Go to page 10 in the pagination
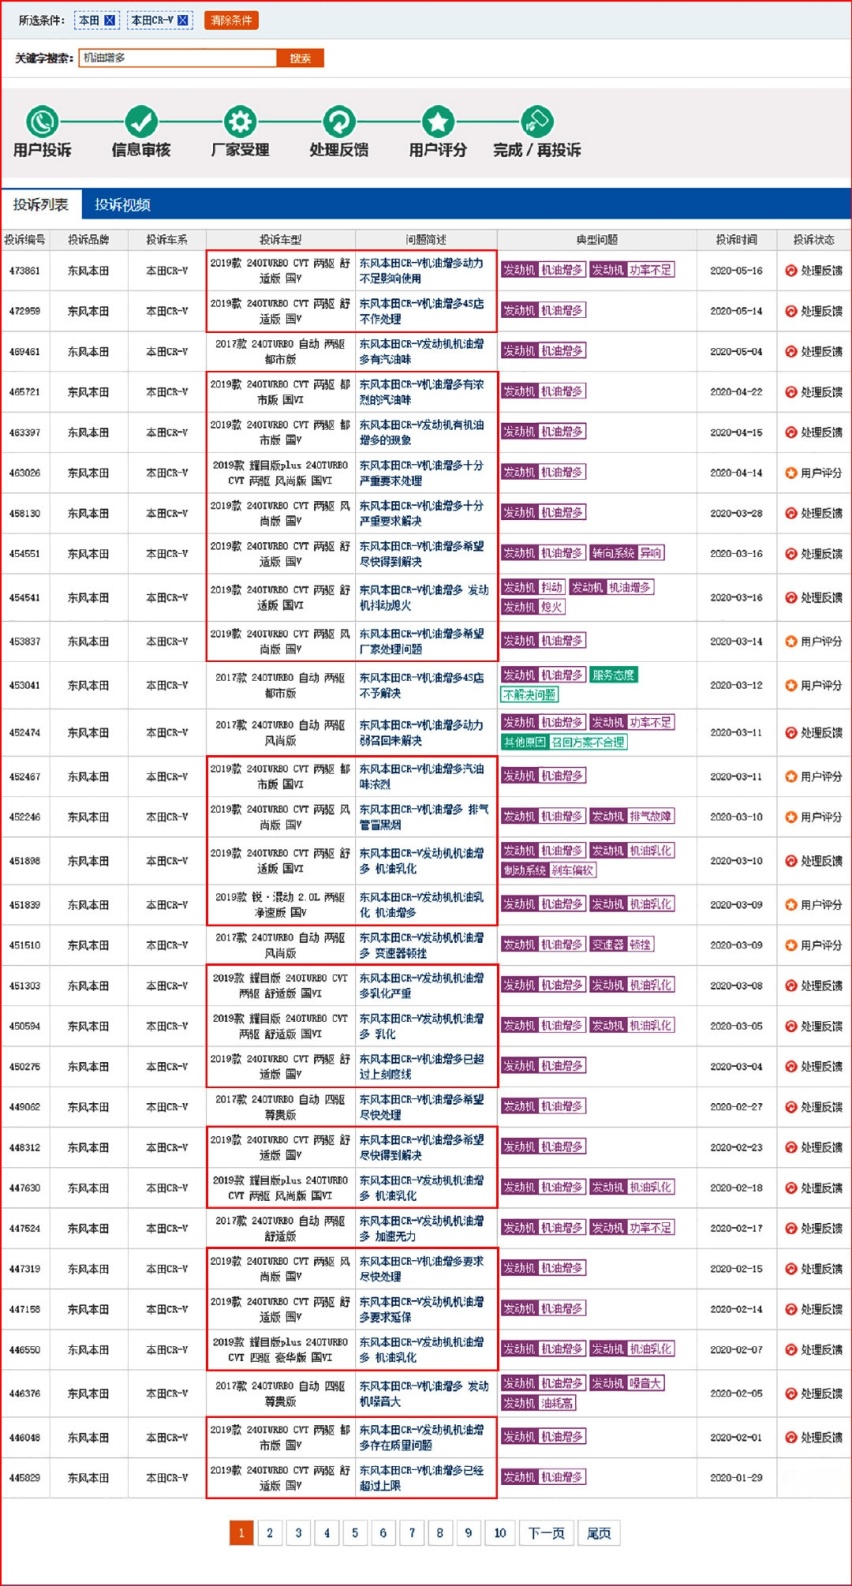852x1586 pixels. (500, 1533)
